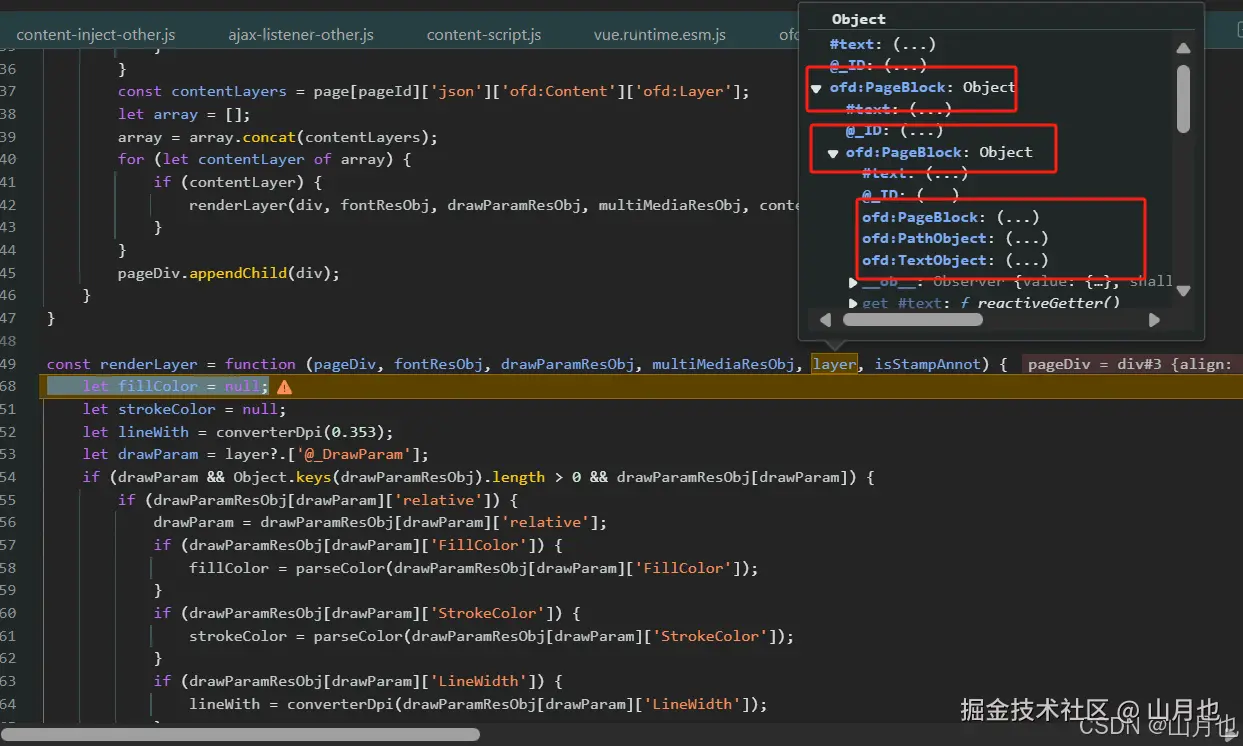The width and height of the screenshot is (1243, 746).
Task: Click the warning icon on the fillColor line
Action: (284, 387)
